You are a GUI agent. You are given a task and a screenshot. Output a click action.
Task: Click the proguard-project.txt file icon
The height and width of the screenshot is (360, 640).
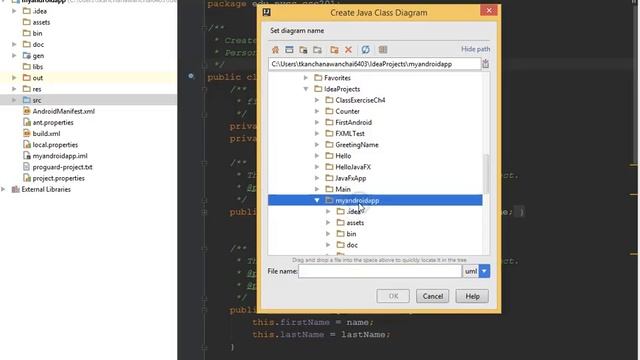coord(27,167)
